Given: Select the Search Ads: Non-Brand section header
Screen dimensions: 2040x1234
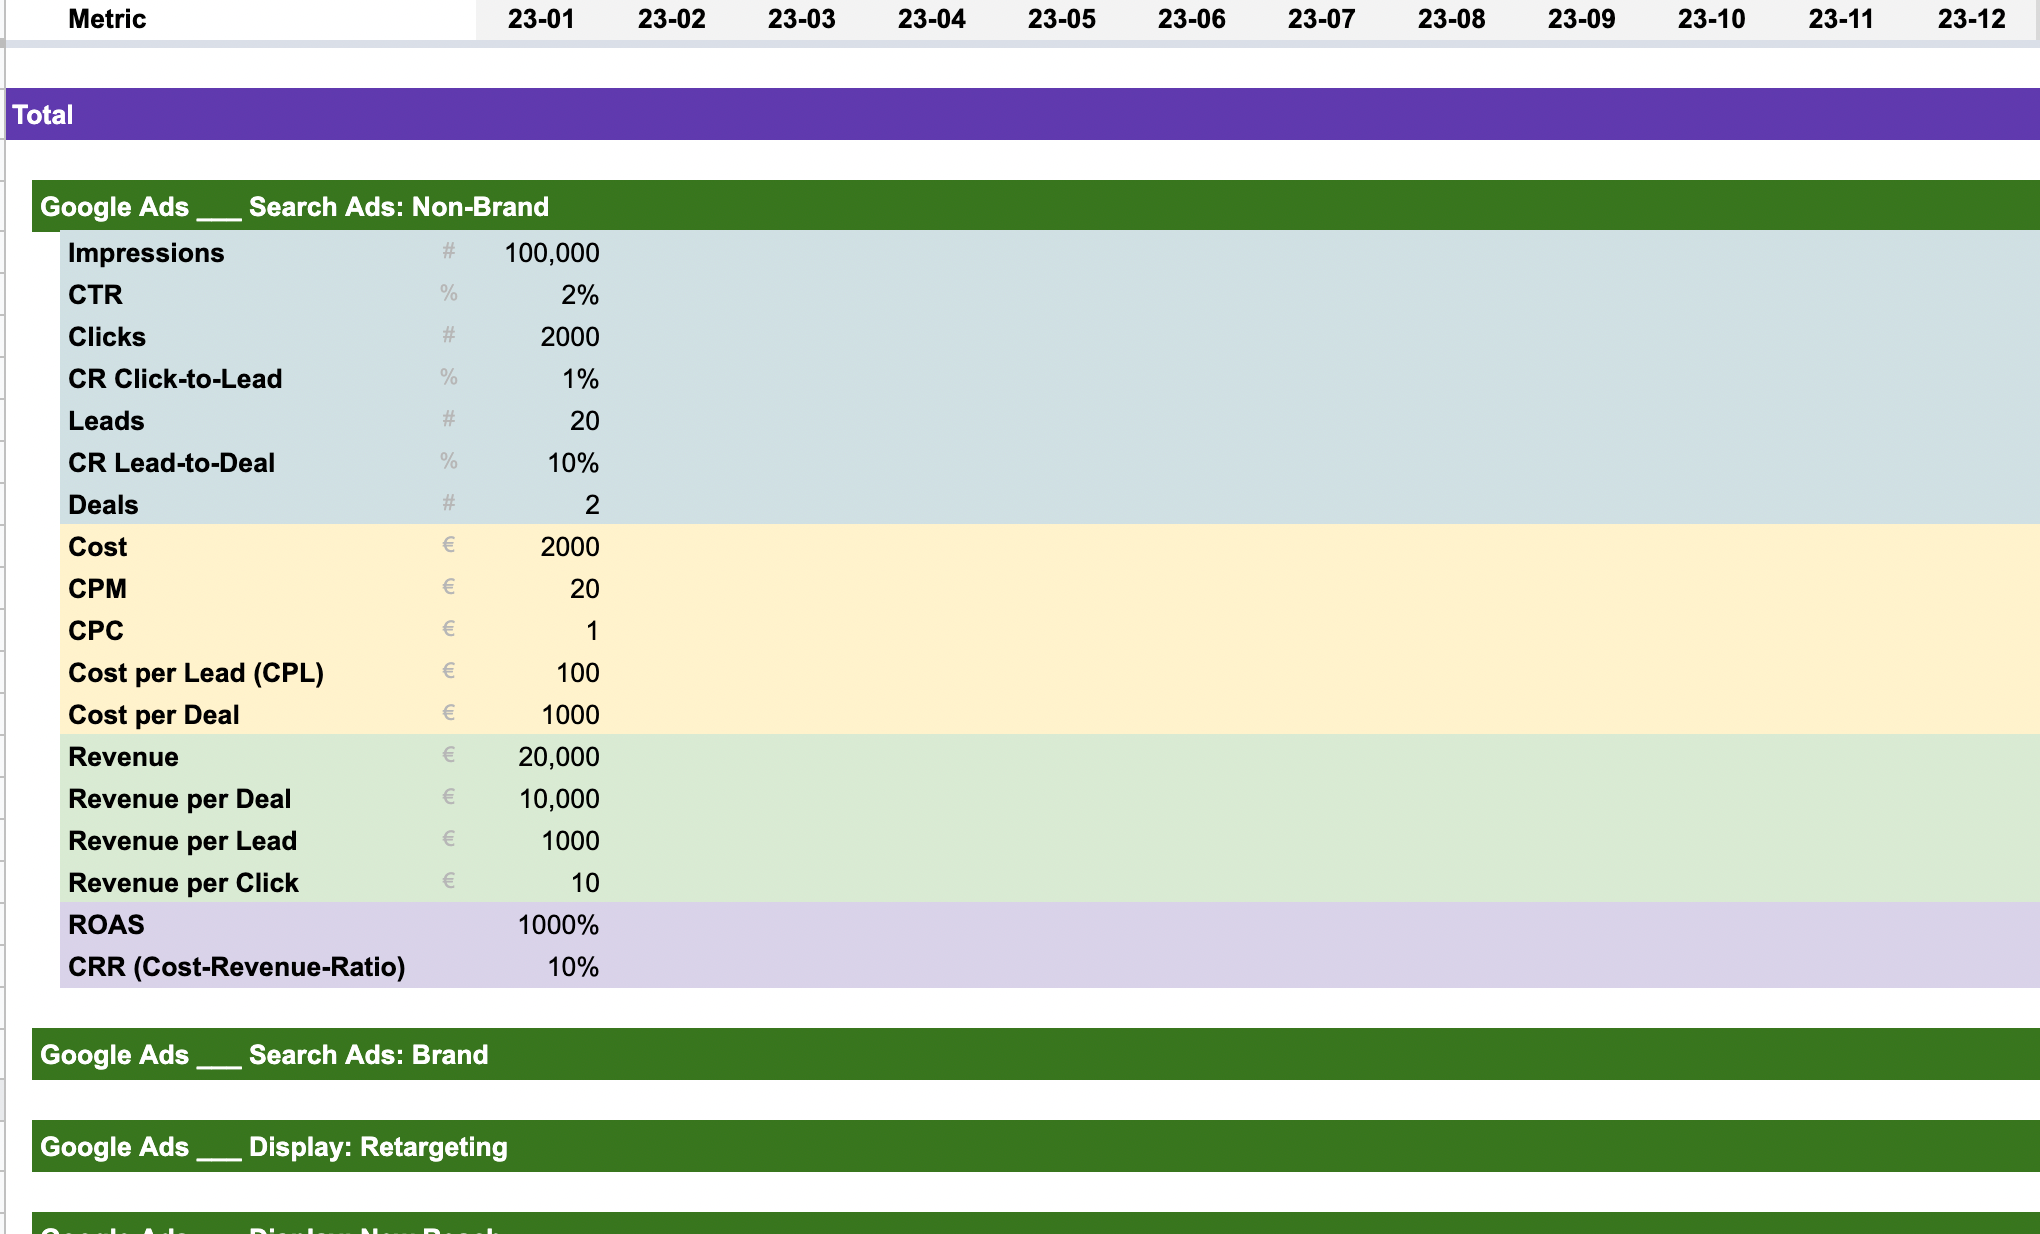Looking at the screenshot, I should (x=1036, y=206).
